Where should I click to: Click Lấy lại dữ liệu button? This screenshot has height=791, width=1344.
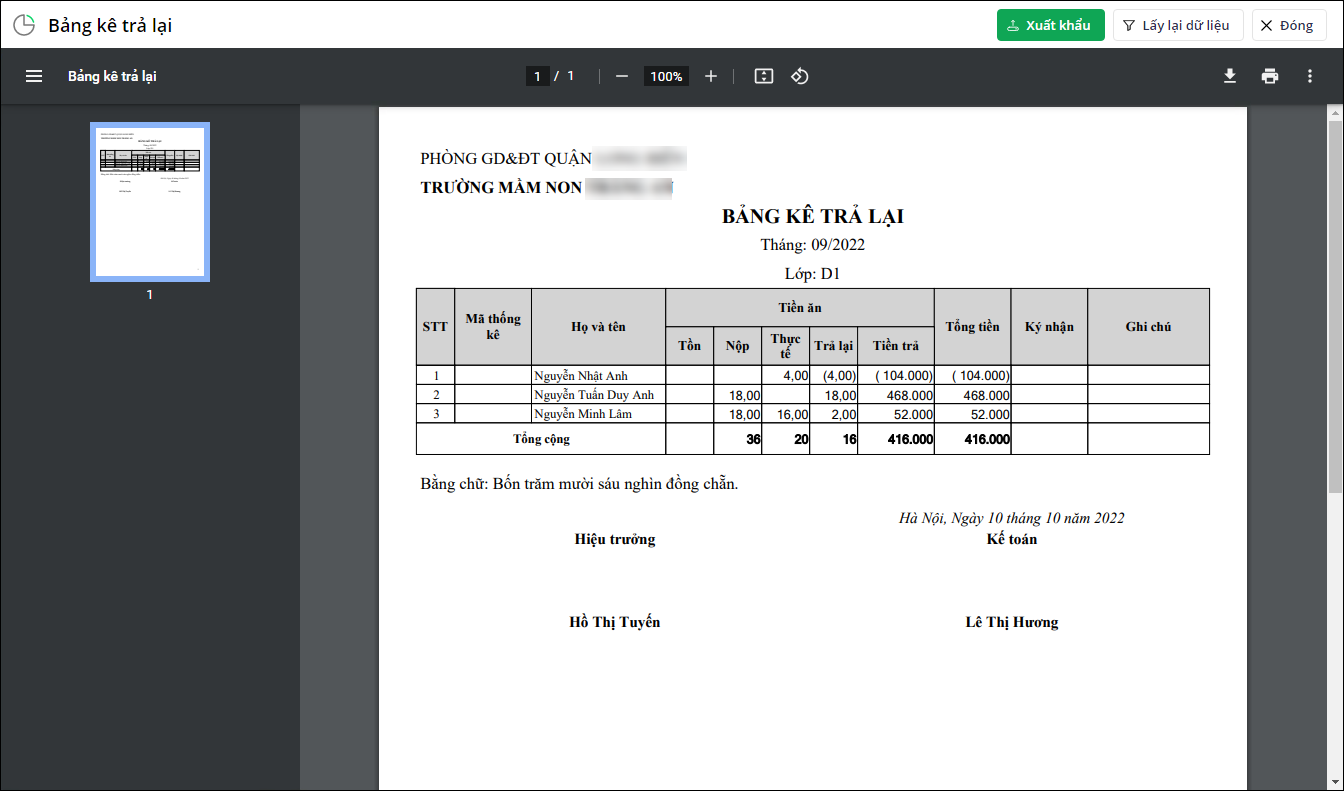[x=1177, y=25]
